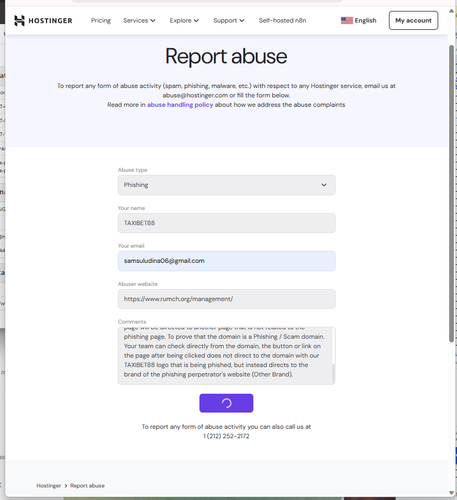Click the Report abuse heading
Viewport: 457px width, 500px height.
[x=226, y=56]
